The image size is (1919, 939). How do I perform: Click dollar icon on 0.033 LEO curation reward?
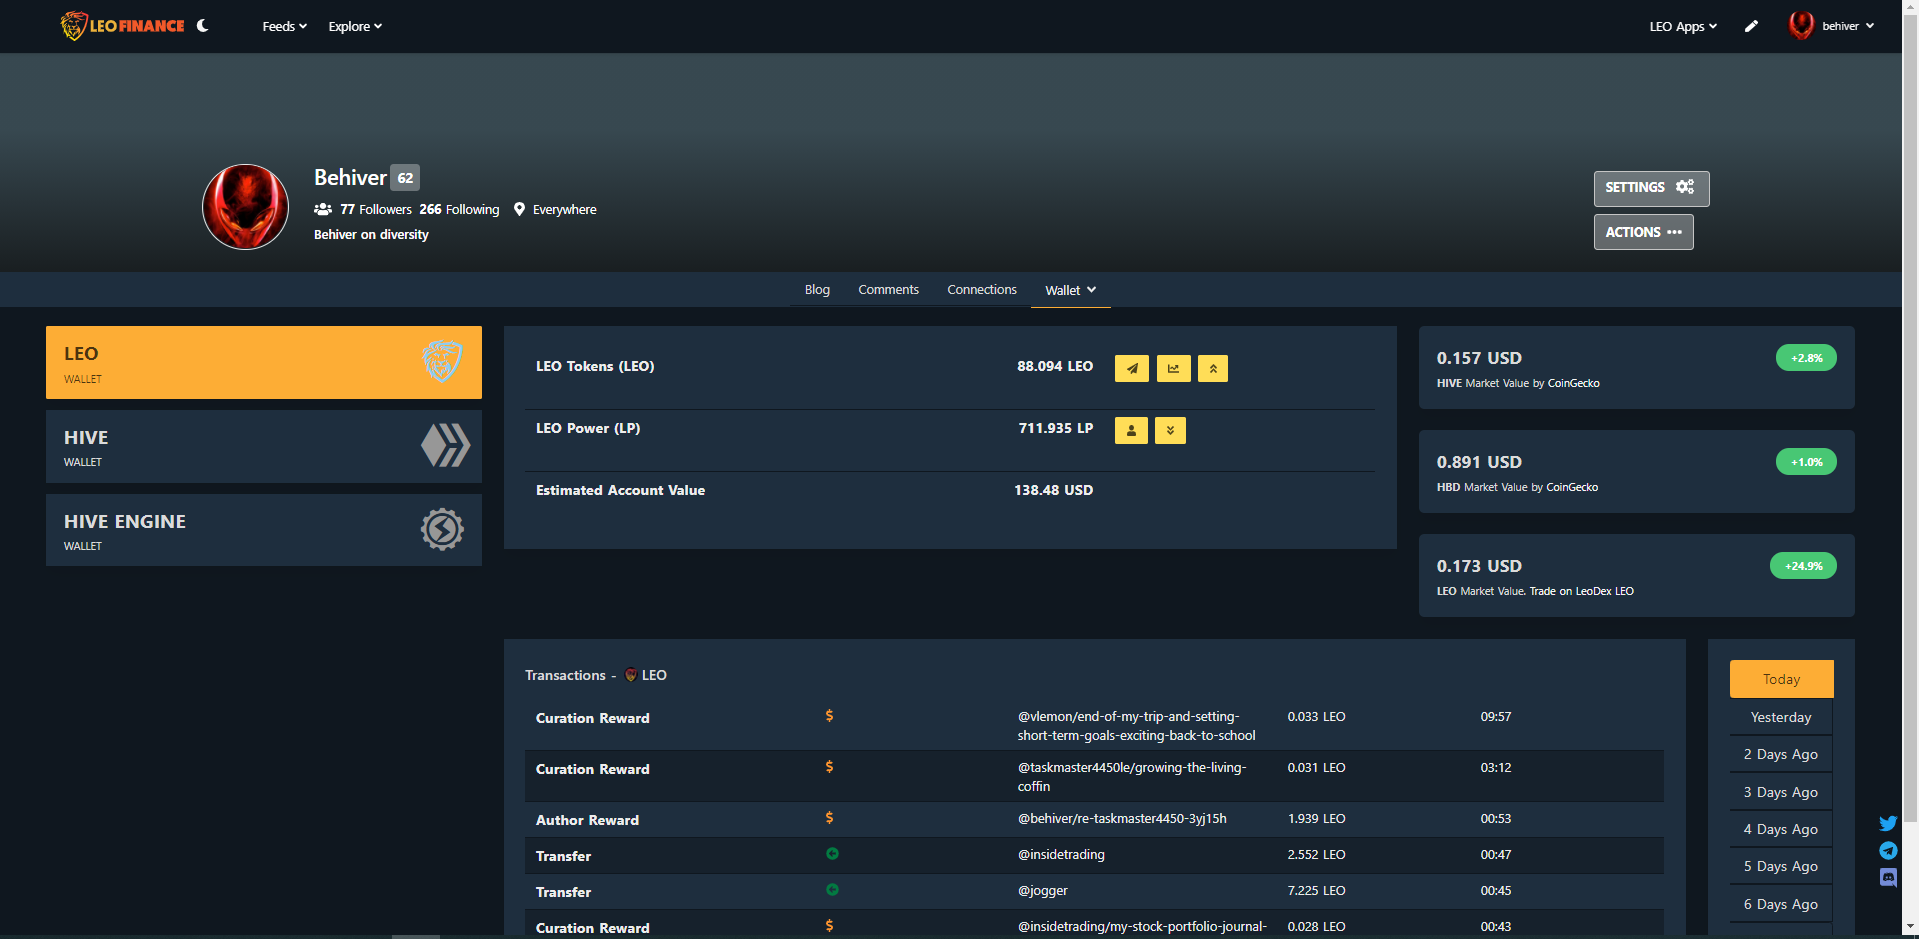point(829,716)
